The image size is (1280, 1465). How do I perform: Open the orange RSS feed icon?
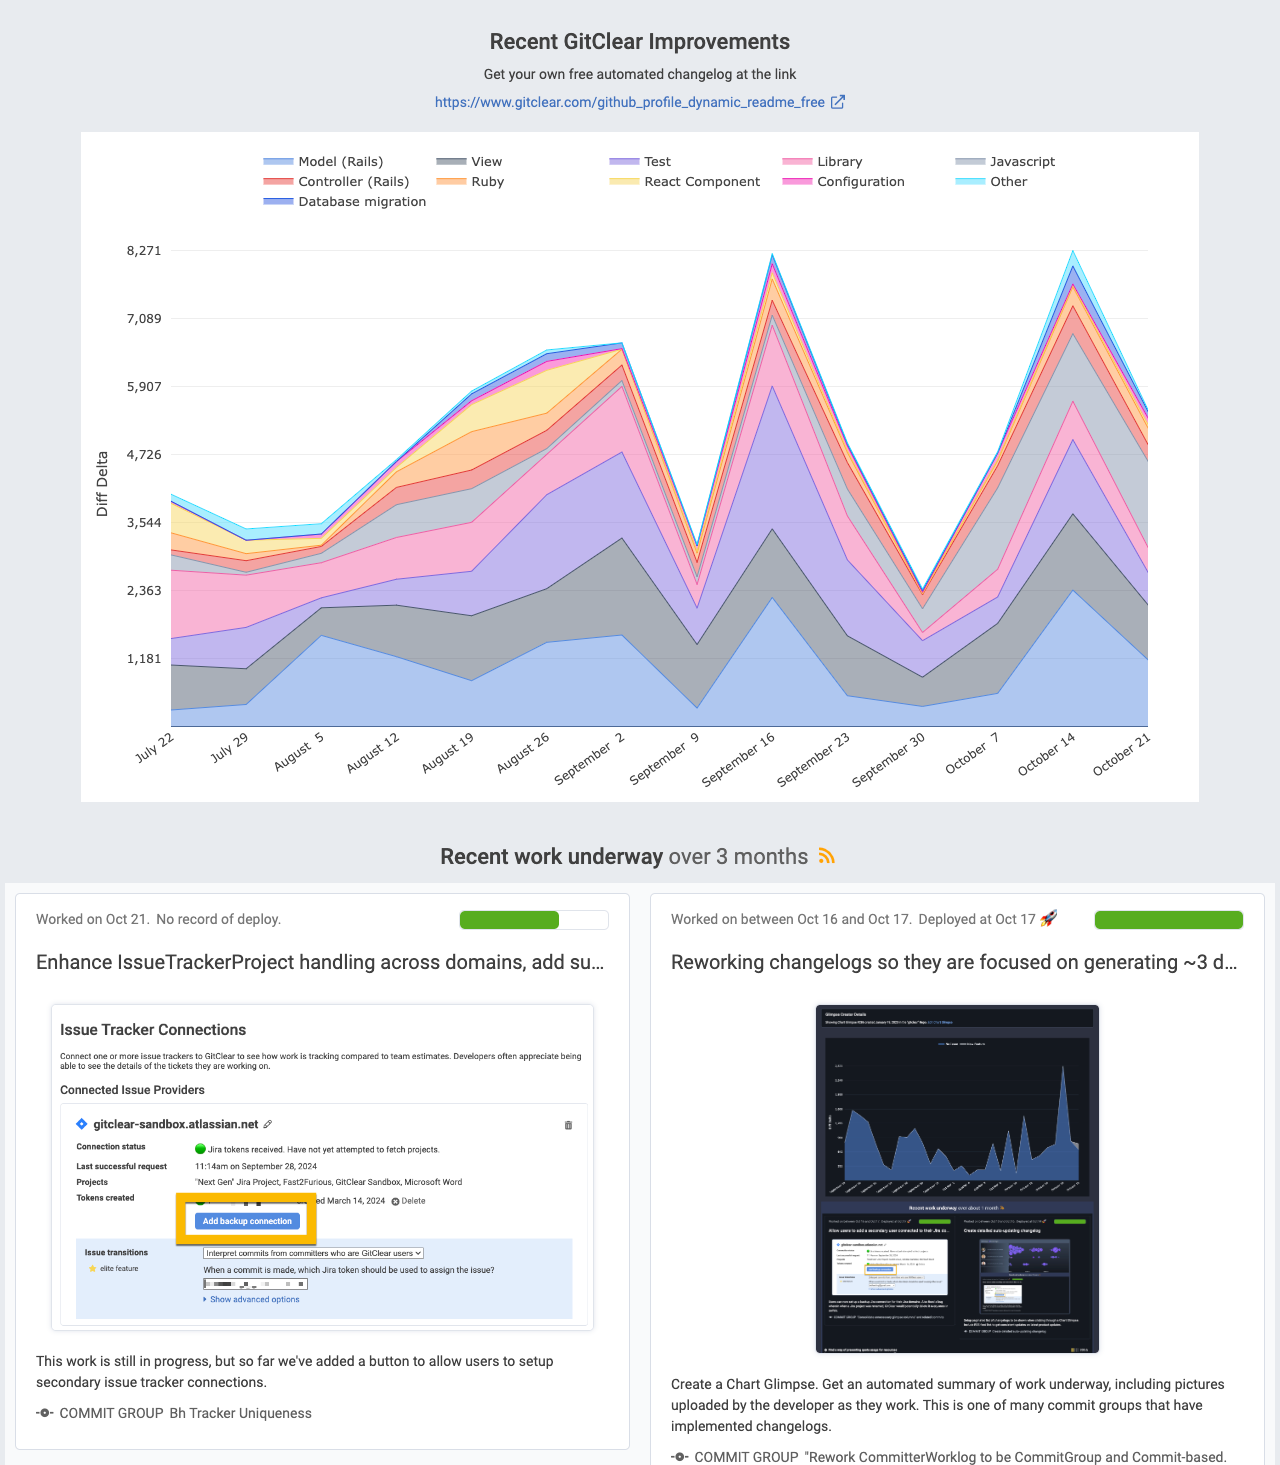826,856
